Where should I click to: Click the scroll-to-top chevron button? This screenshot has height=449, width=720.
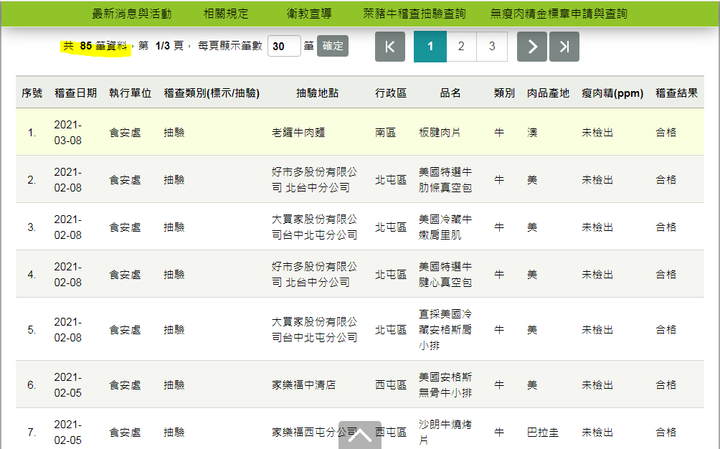click(x=360, y=435)
